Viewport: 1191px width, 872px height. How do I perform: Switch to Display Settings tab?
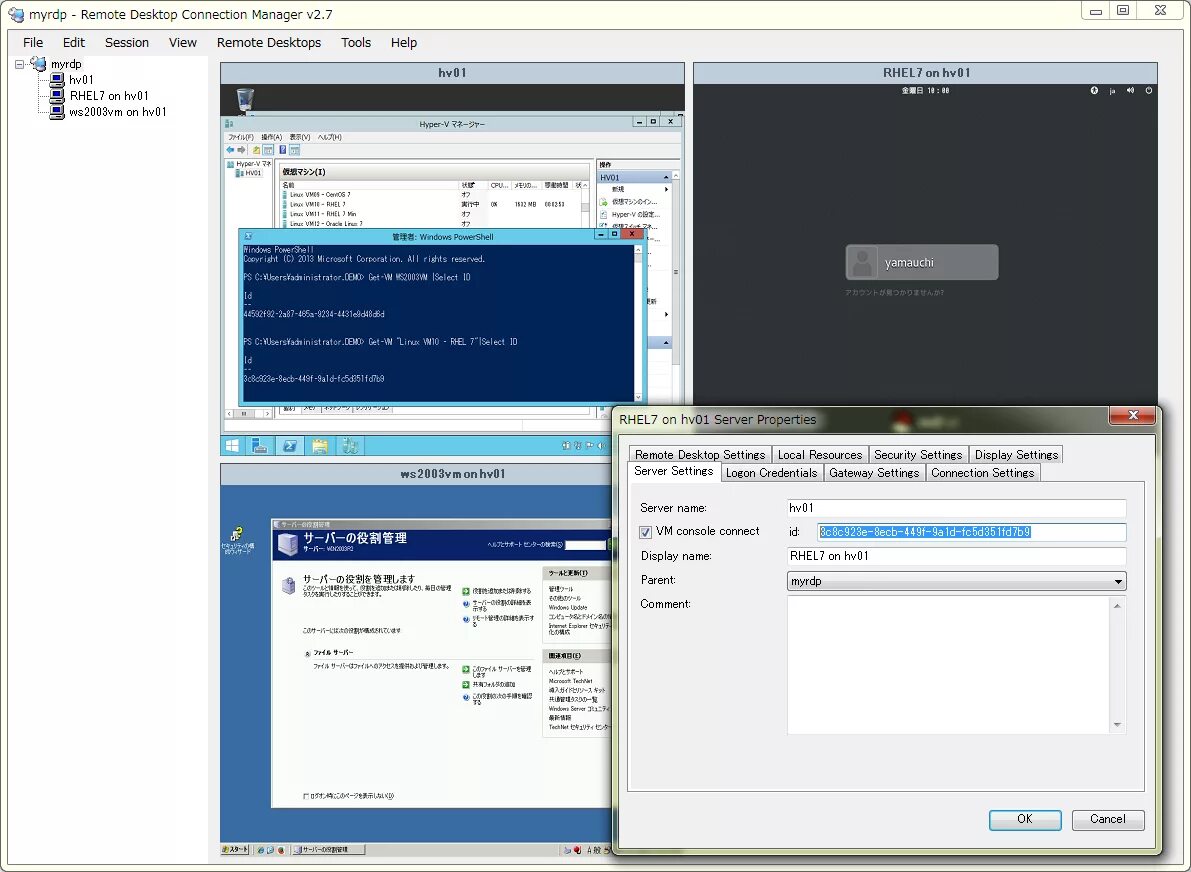pos(1016,454)
